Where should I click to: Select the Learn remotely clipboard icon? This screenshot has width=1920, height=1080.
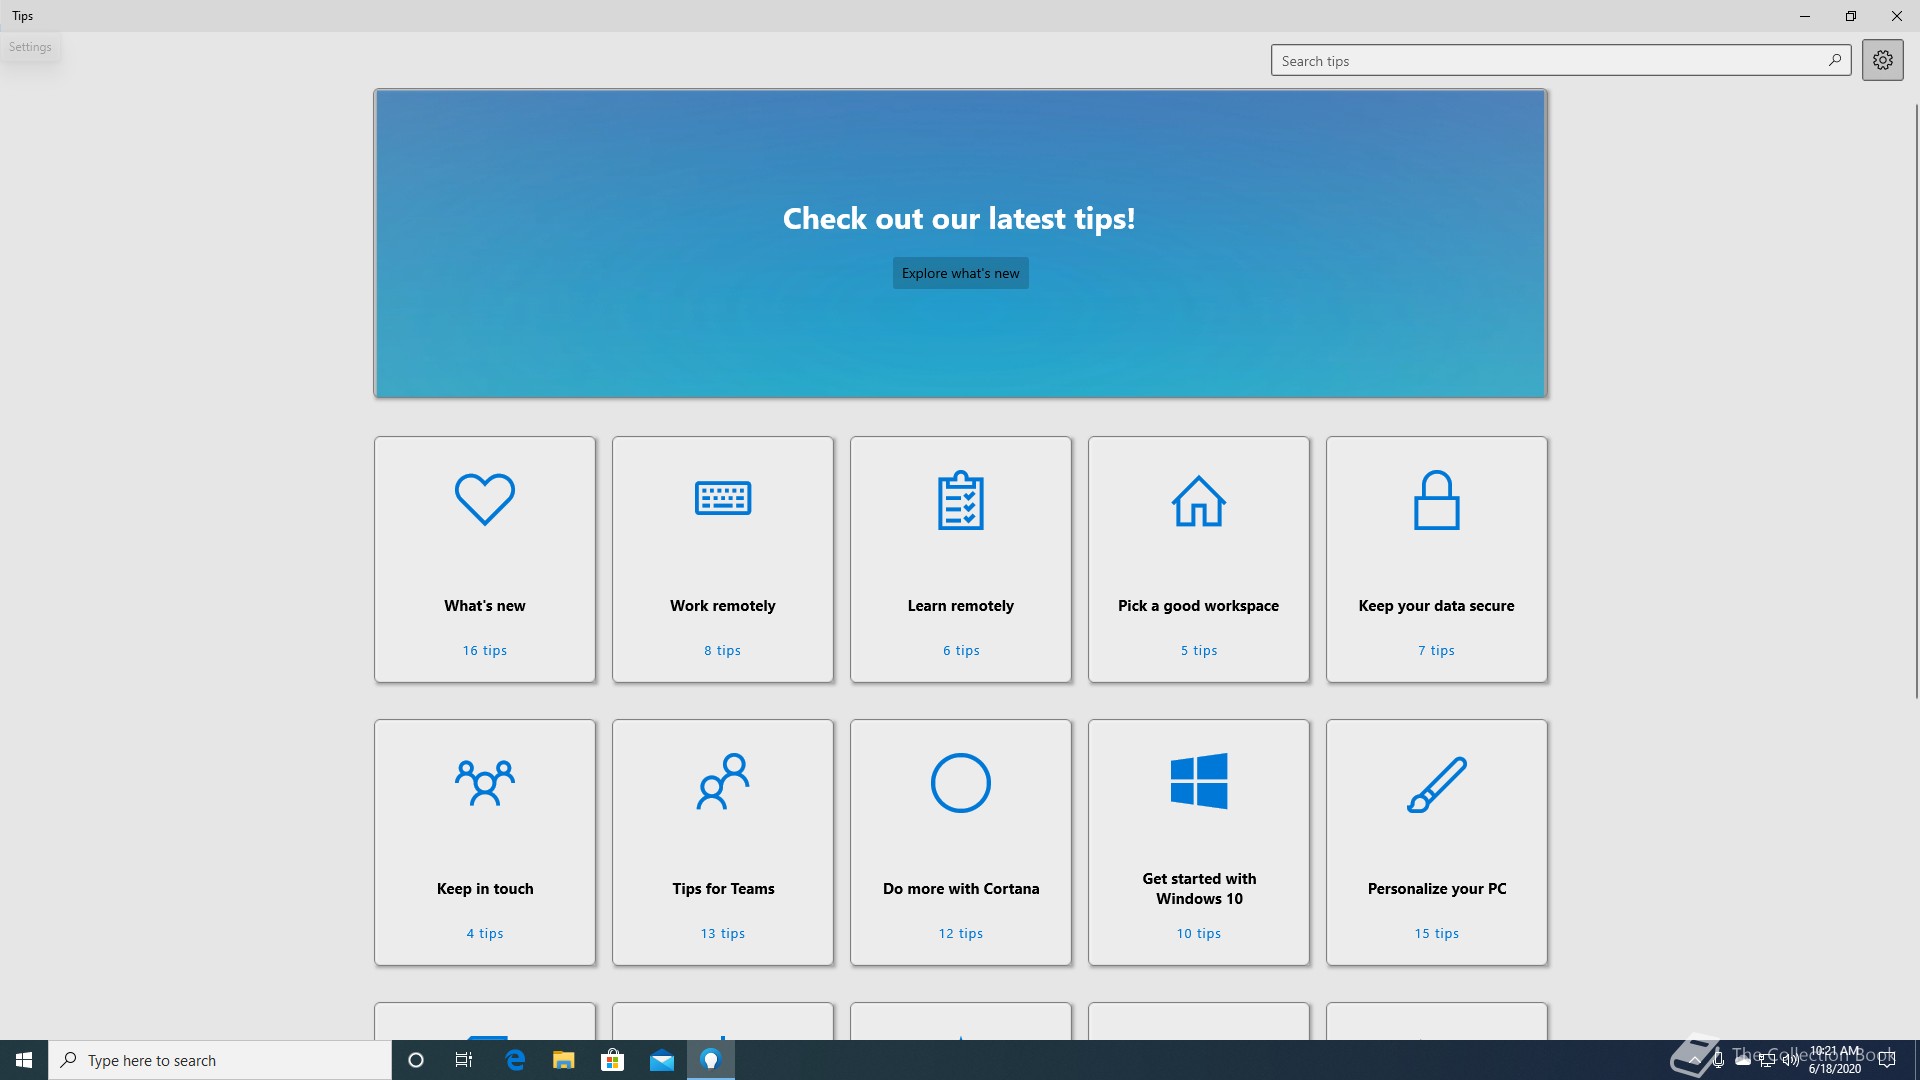(960, 500)
